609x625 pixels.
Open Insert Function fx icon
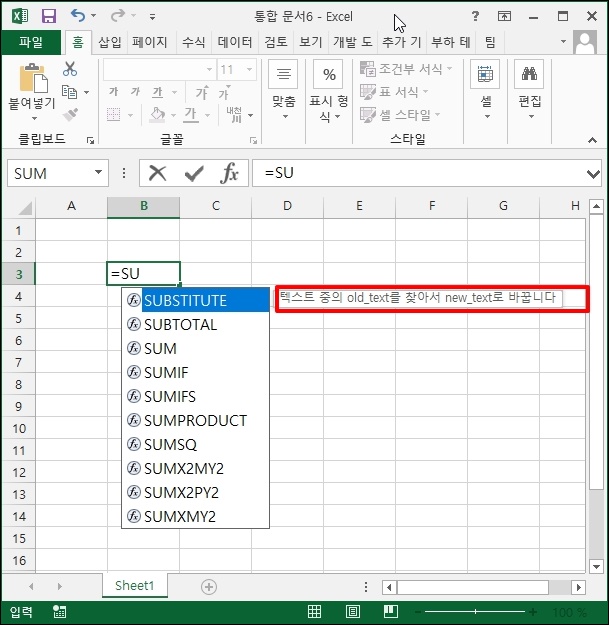pos(230,173)
